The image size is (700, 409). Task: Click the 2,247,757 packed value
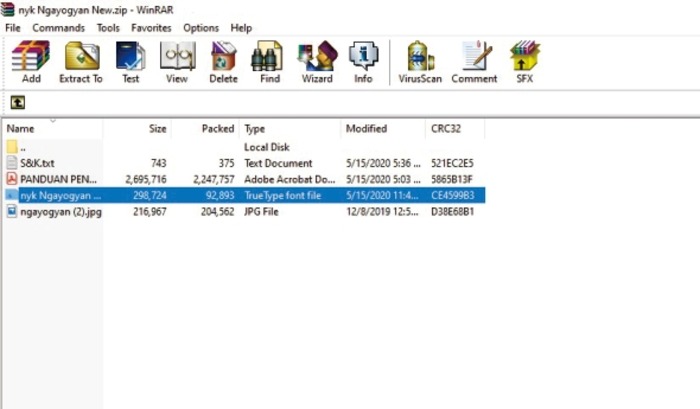214,179
